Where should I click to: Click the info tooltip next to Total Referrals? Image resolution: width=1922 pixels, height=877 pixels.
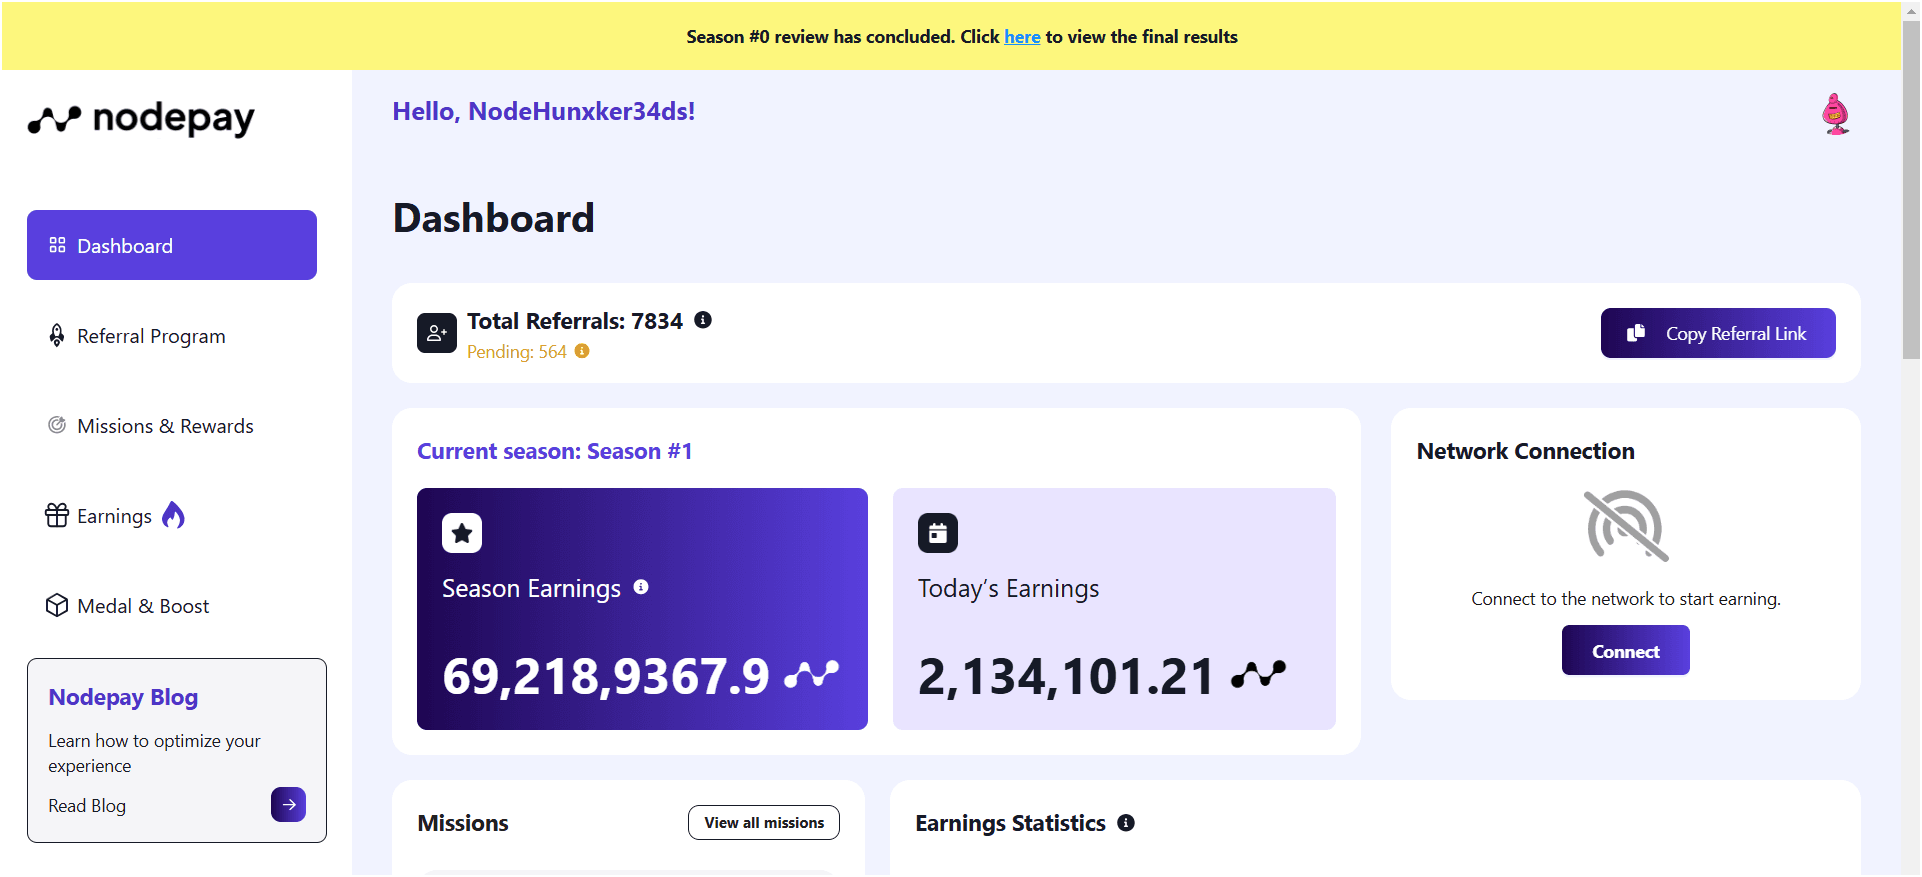(702, 320)
